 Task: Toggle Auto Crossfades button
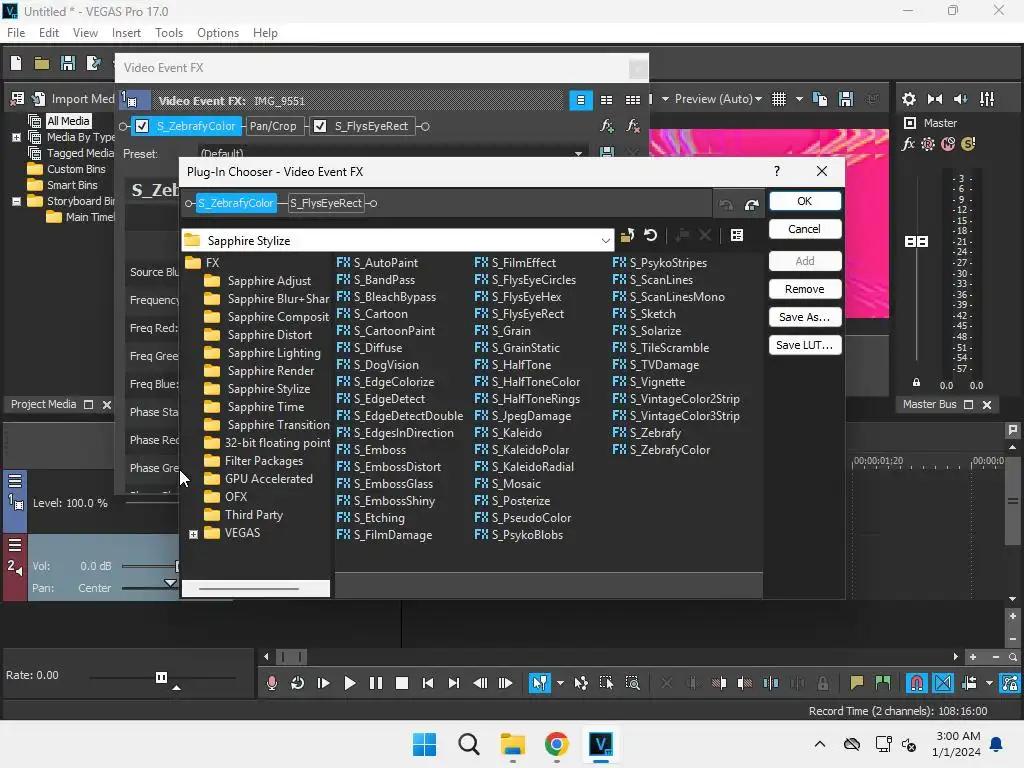[x=942, y=683]
